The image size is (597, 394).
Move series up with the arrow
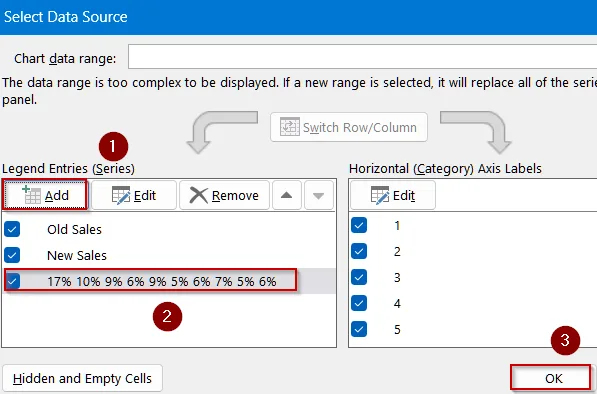(287, 195)
